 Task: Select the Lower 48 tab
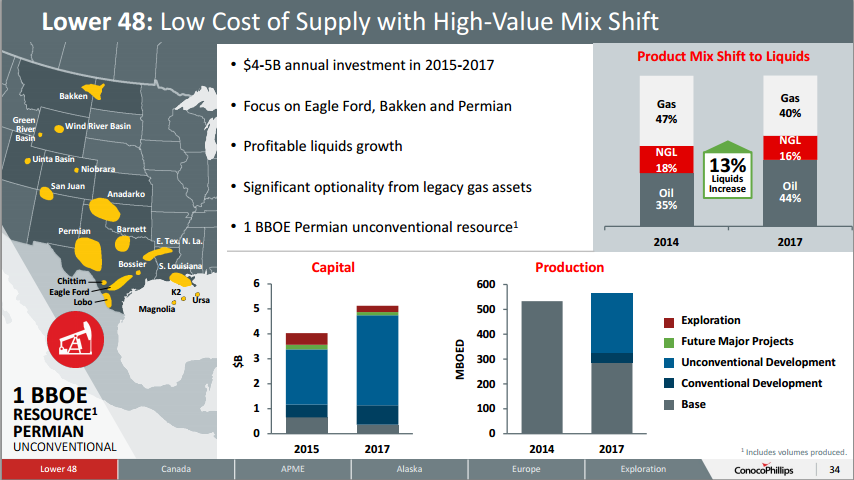click(59, 469)
